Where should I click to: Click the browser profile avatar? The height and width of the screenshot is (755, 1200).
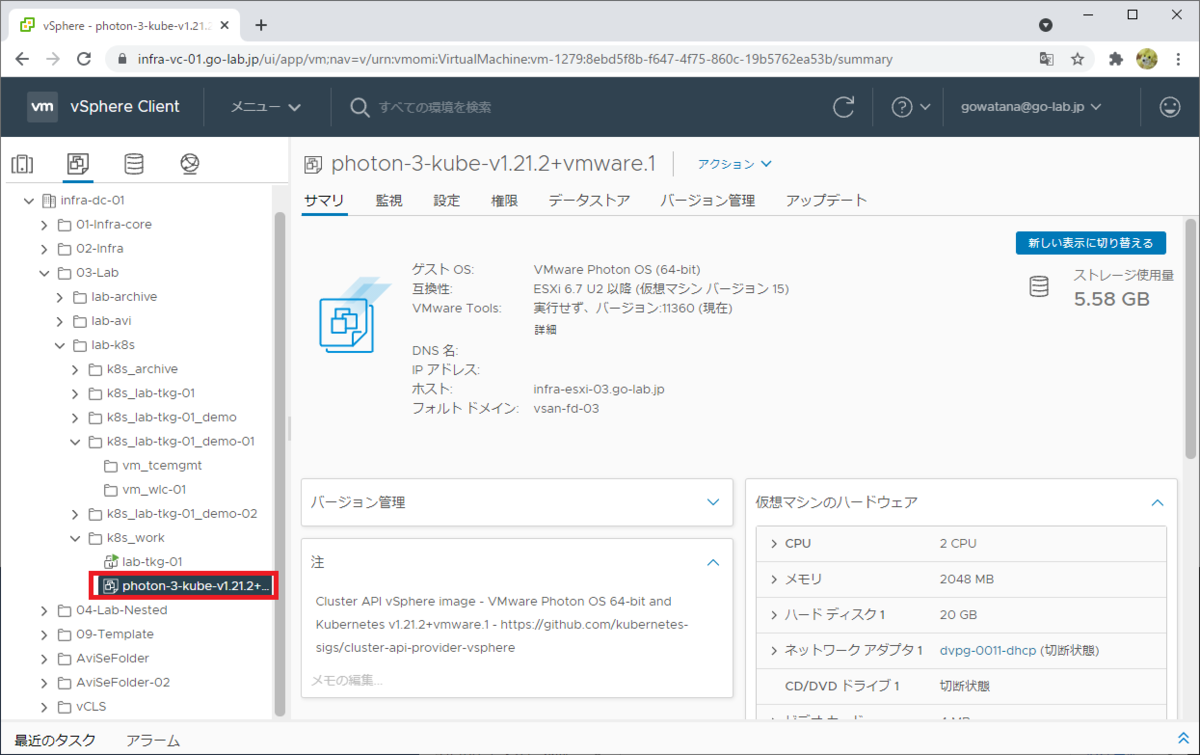point(1147,59)
